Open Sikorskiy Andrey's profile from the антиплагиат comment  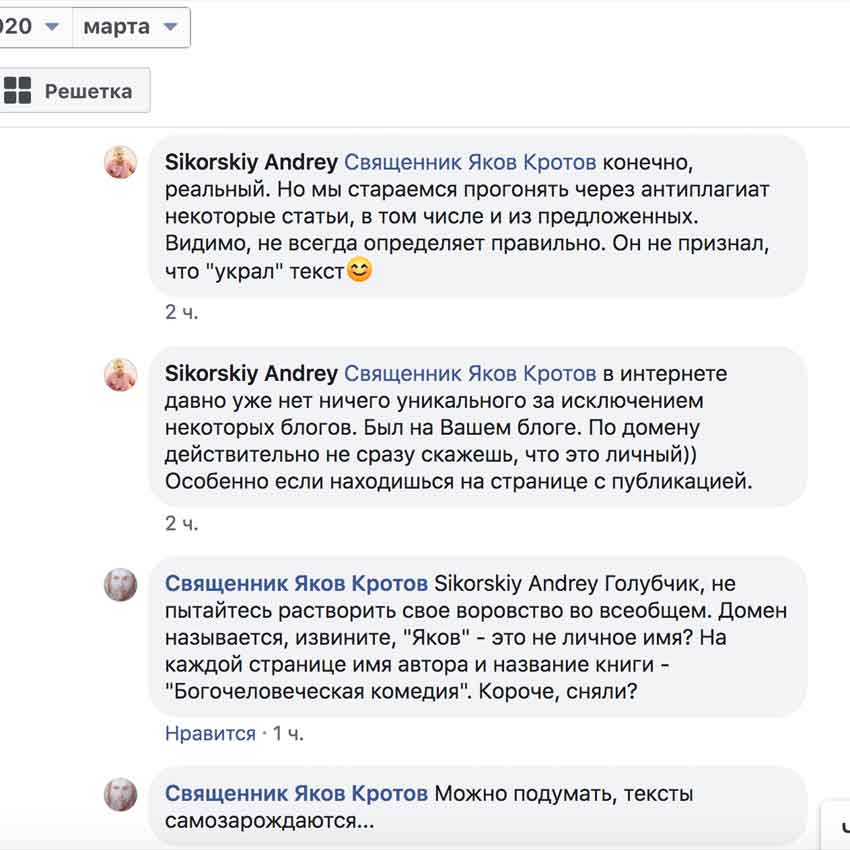point(251,162)
